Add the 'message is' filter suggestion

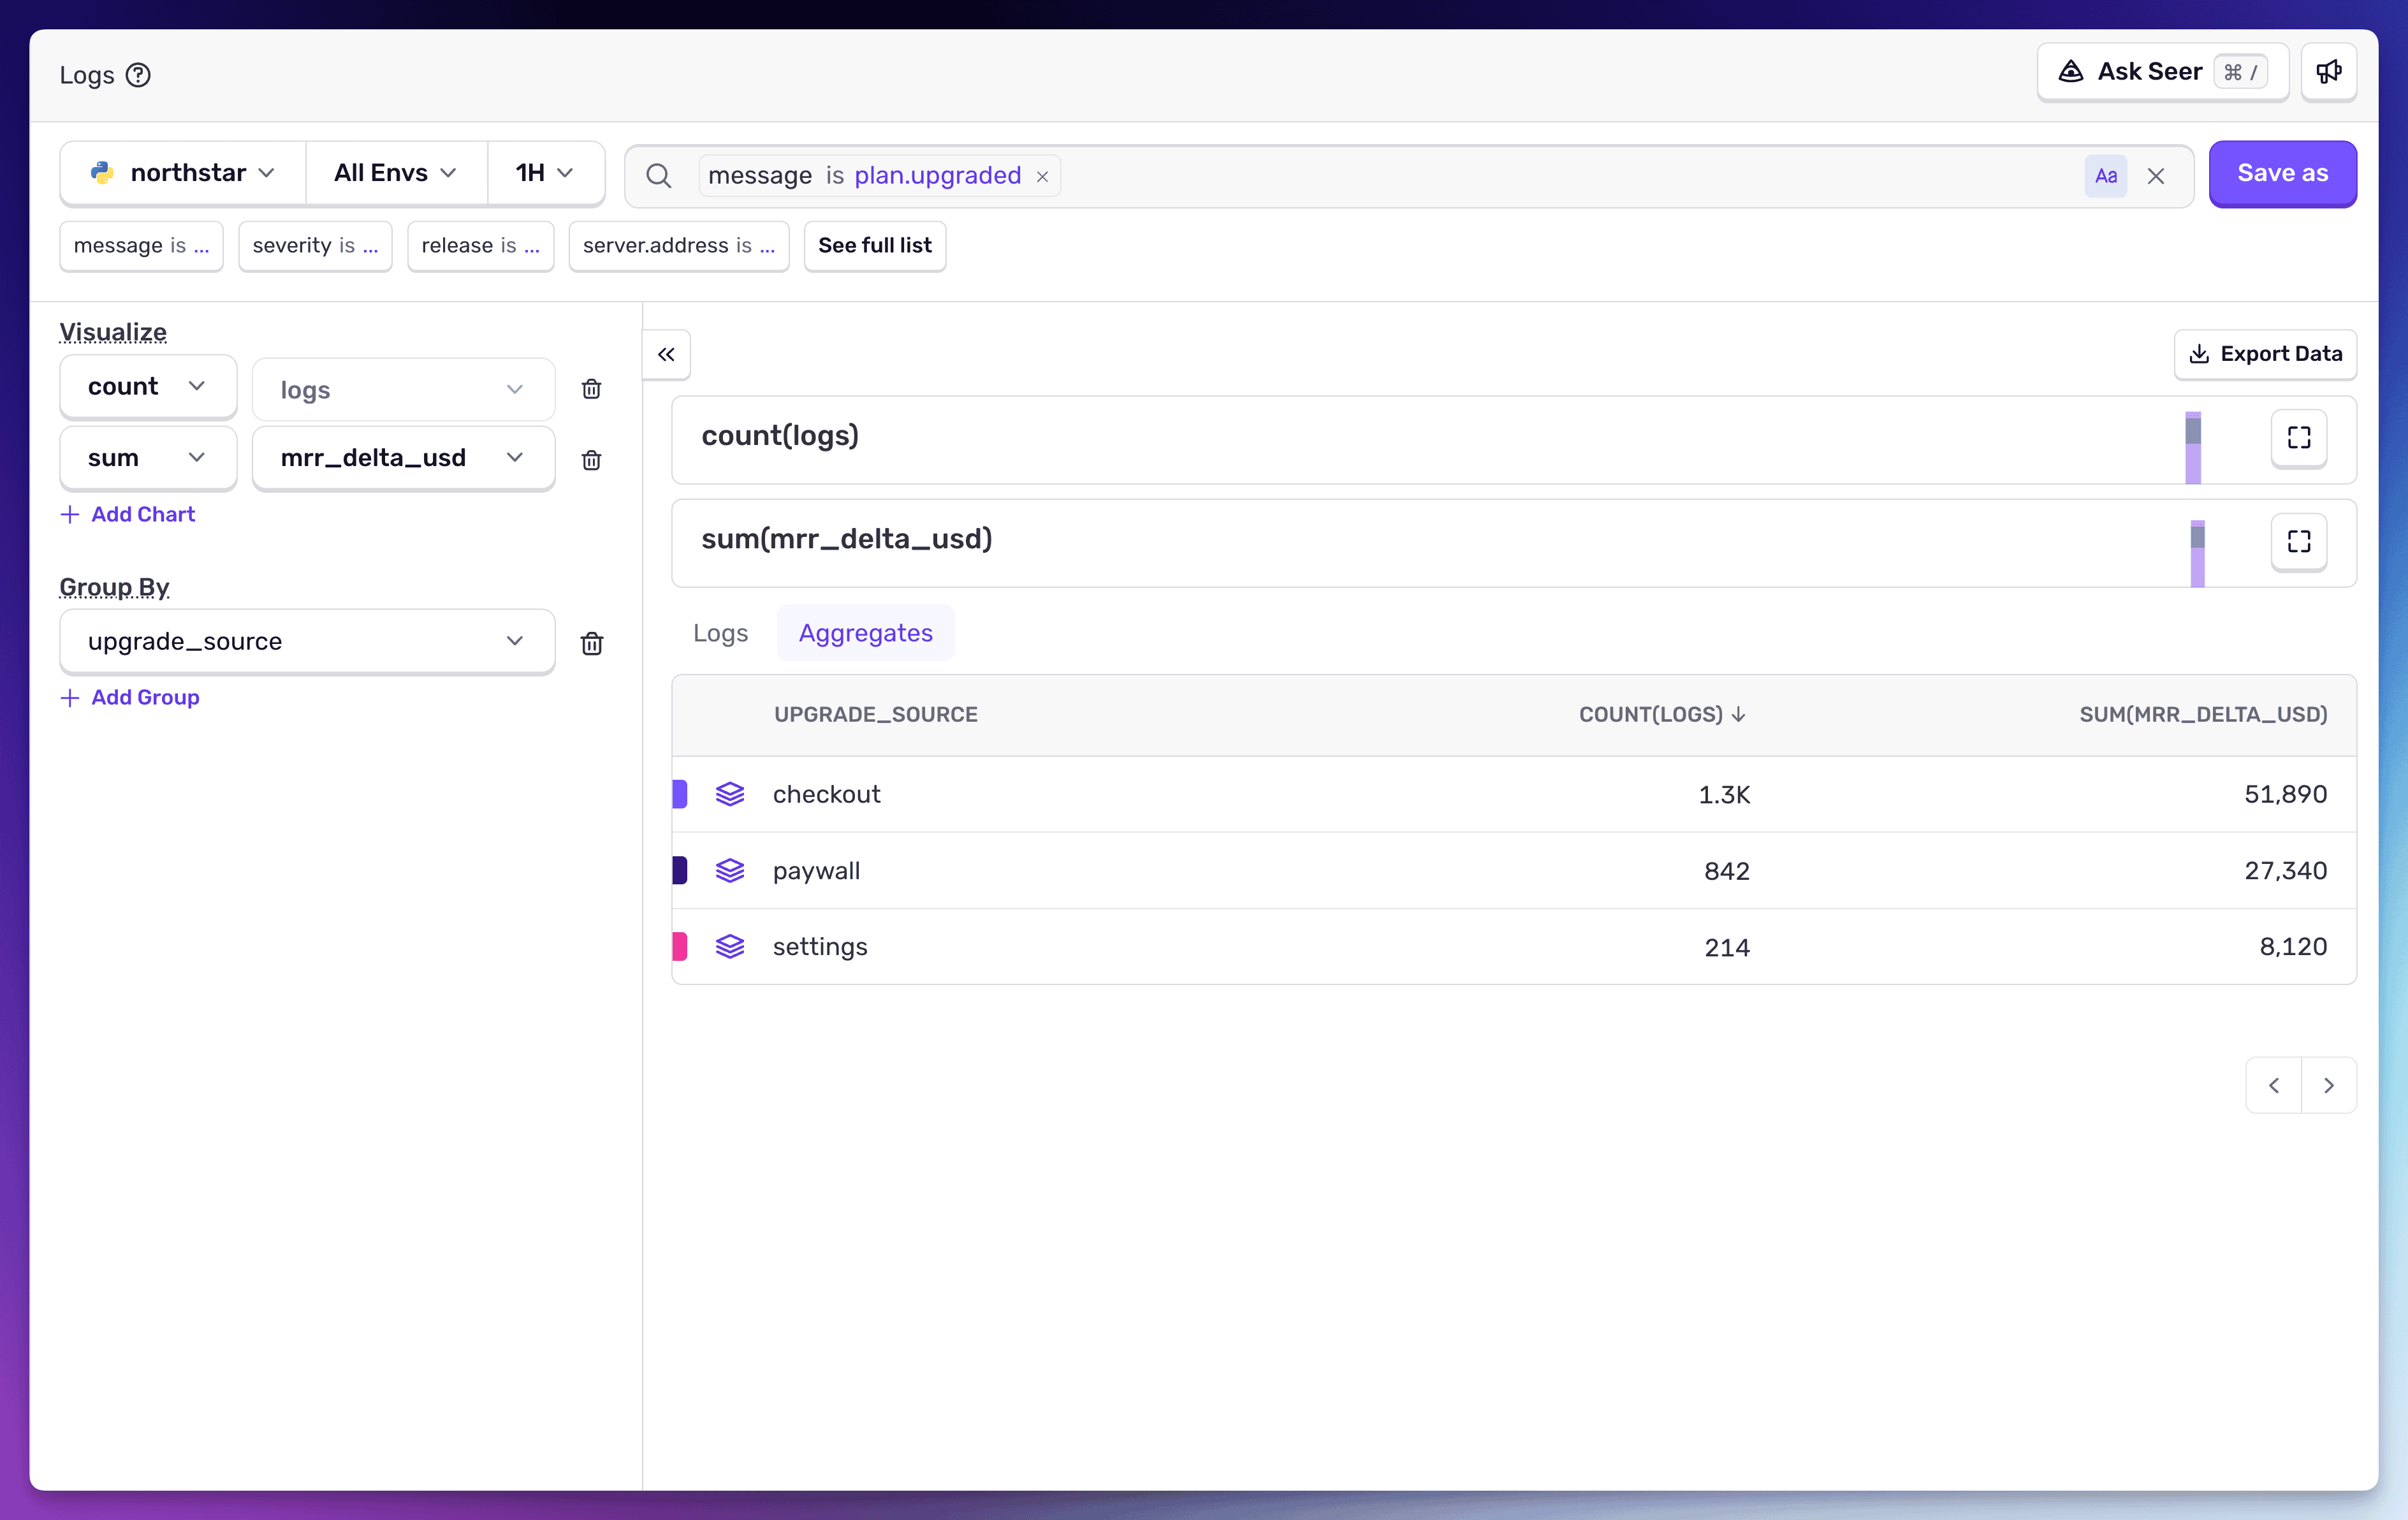click(141, 246)
